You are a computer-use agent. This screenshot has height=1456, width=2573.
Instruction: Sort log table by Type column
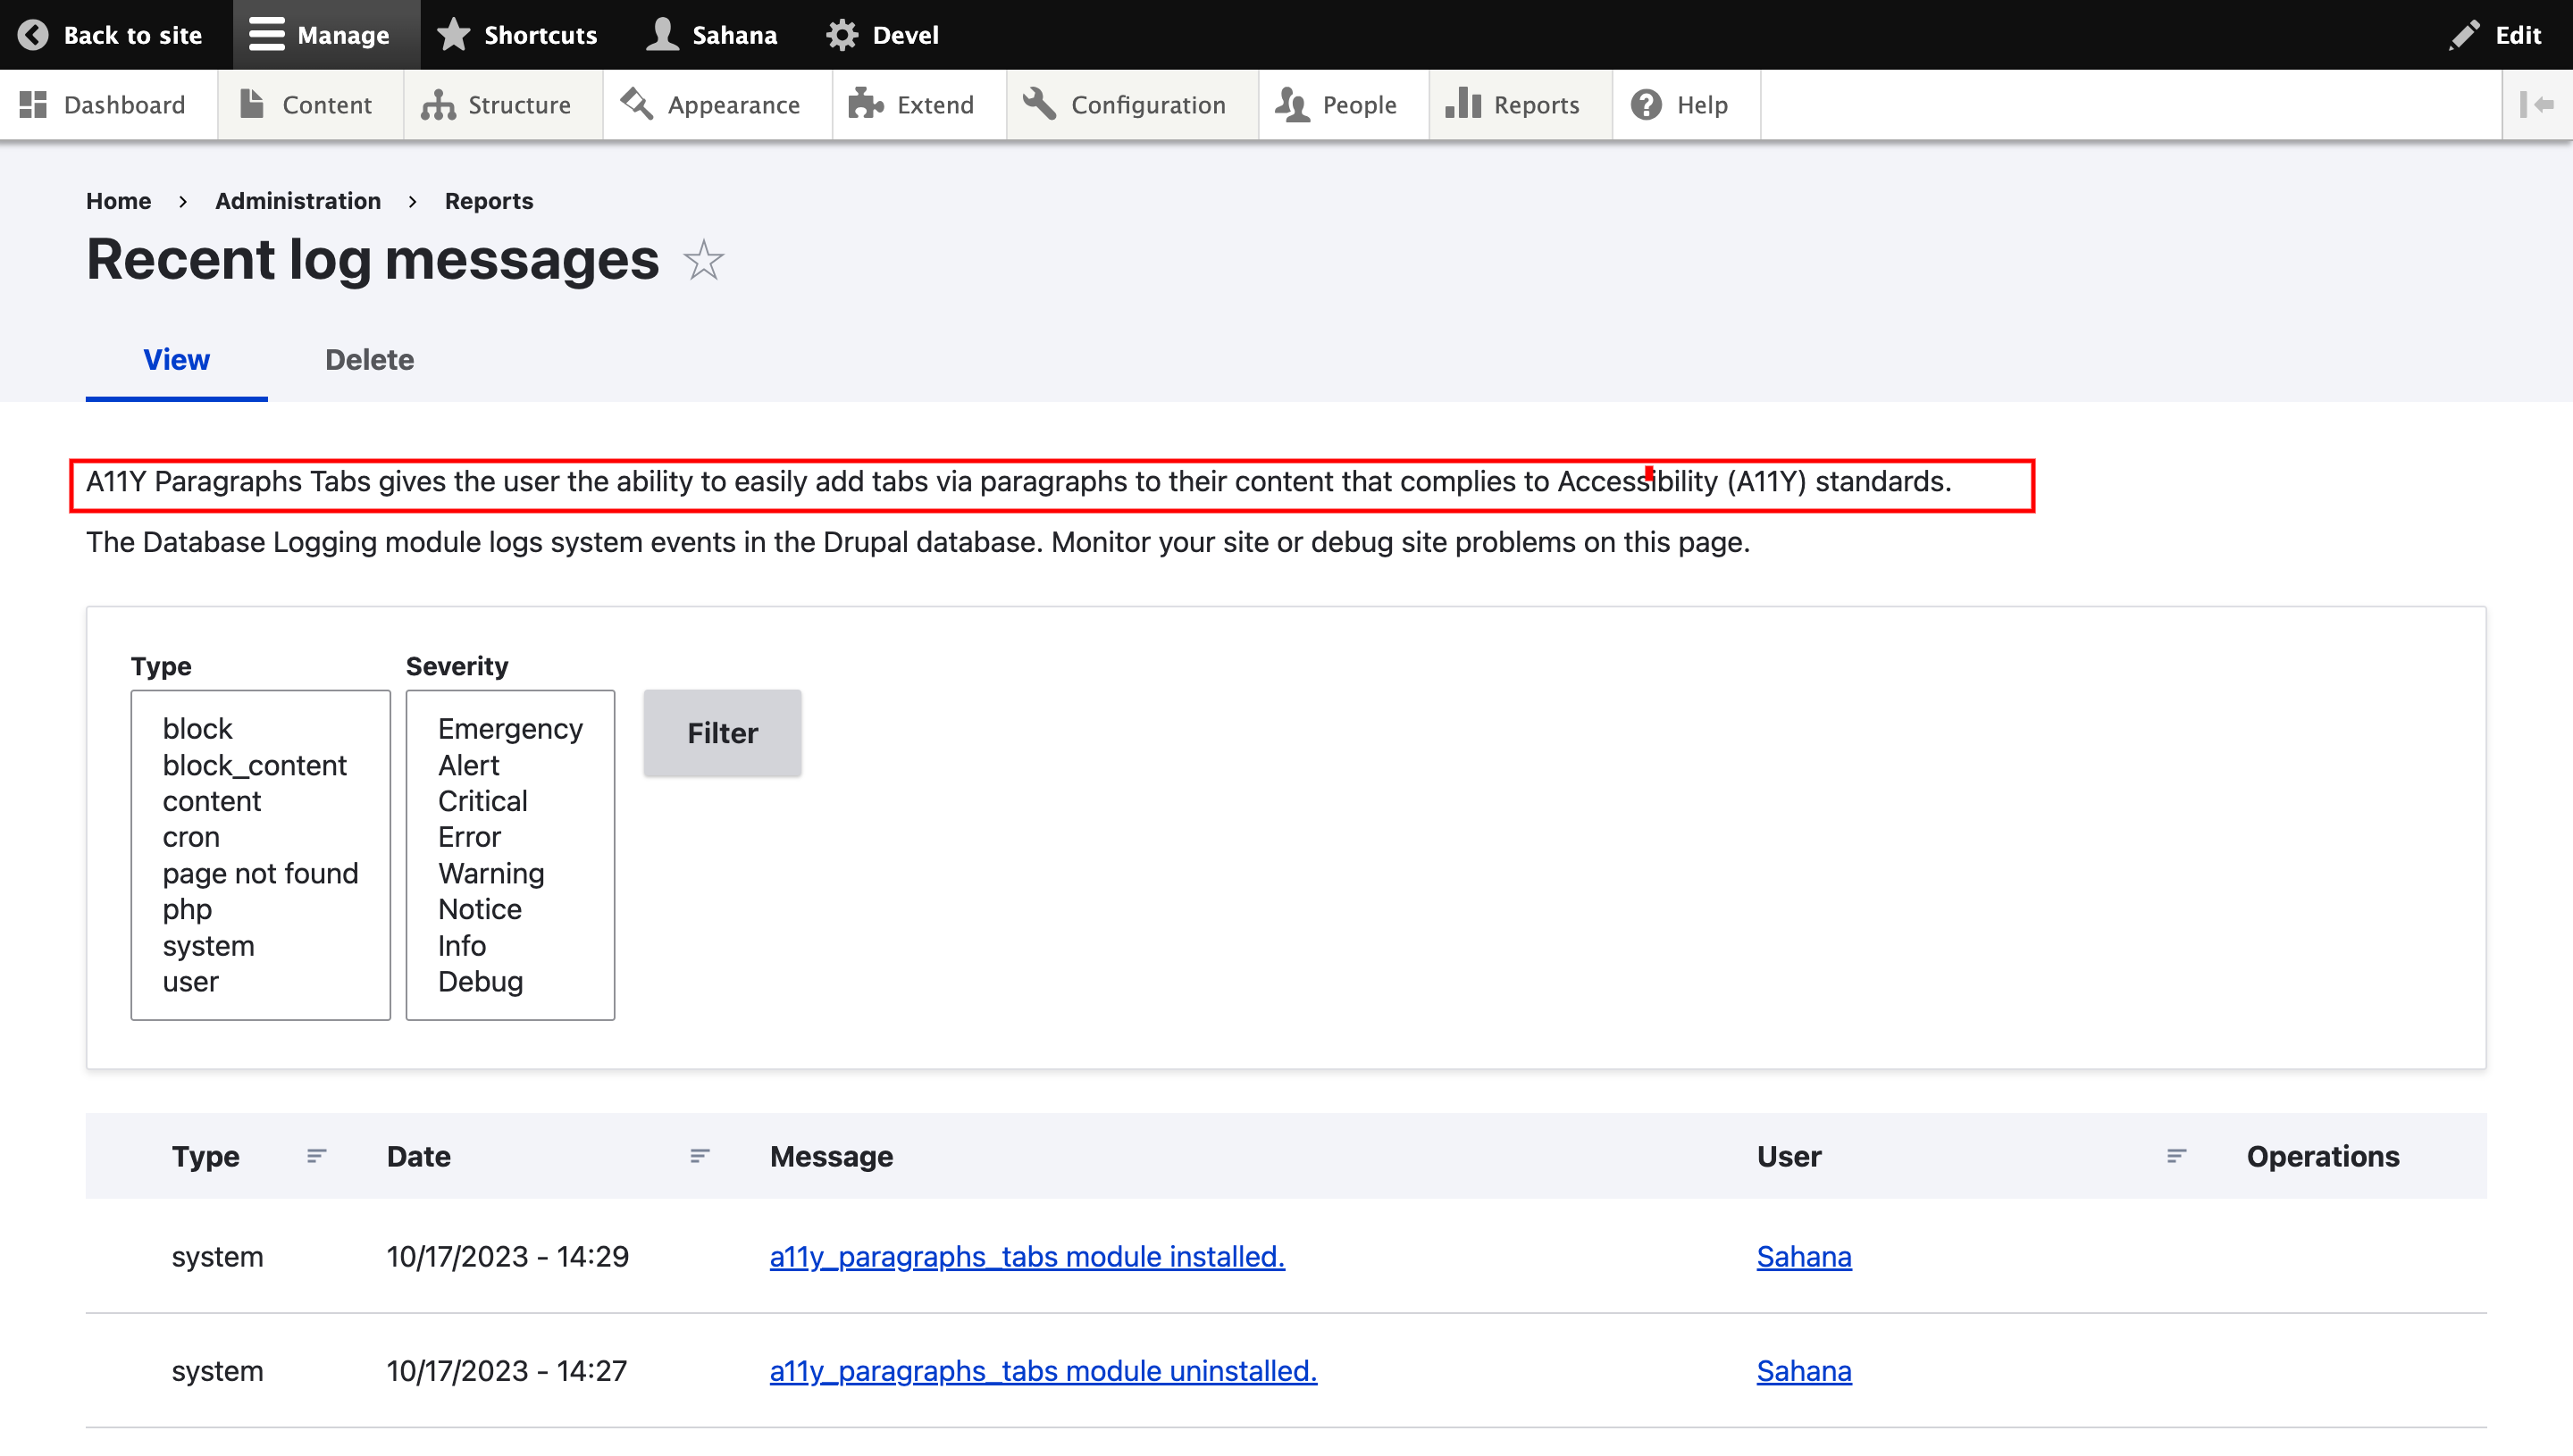(206, 1156)
